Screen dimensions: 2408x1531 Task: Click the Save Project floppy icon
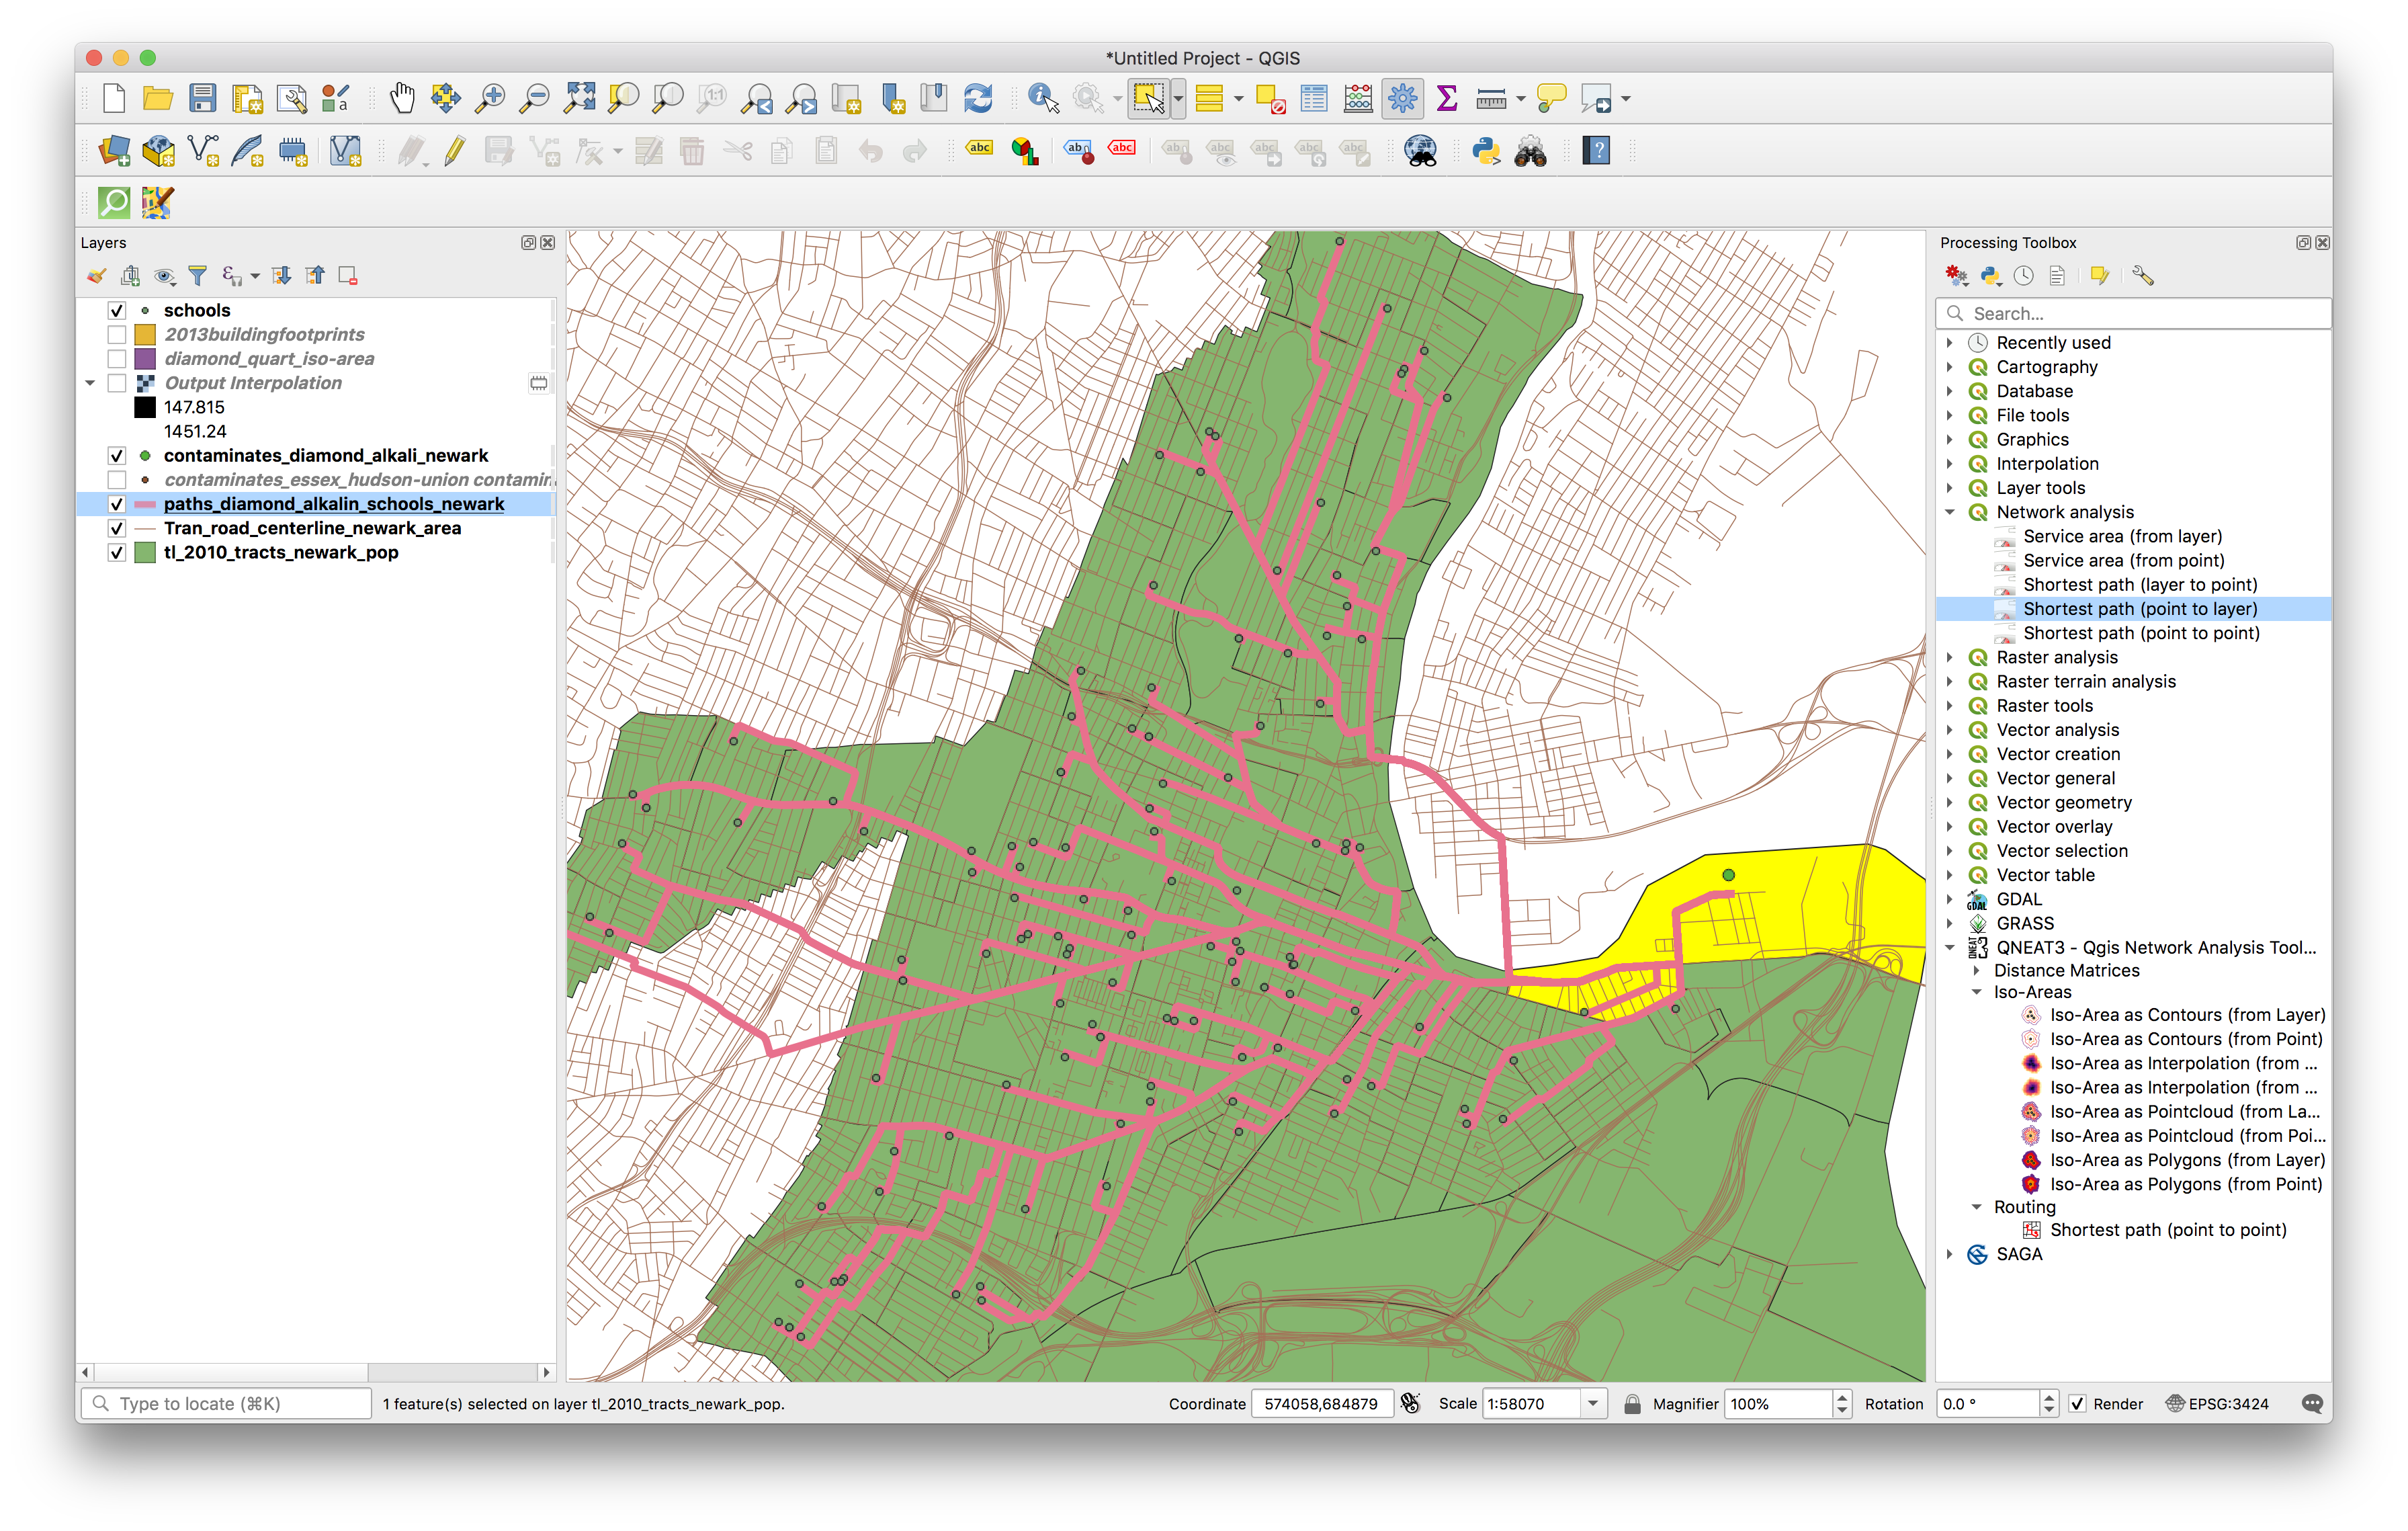coord(203,98)
